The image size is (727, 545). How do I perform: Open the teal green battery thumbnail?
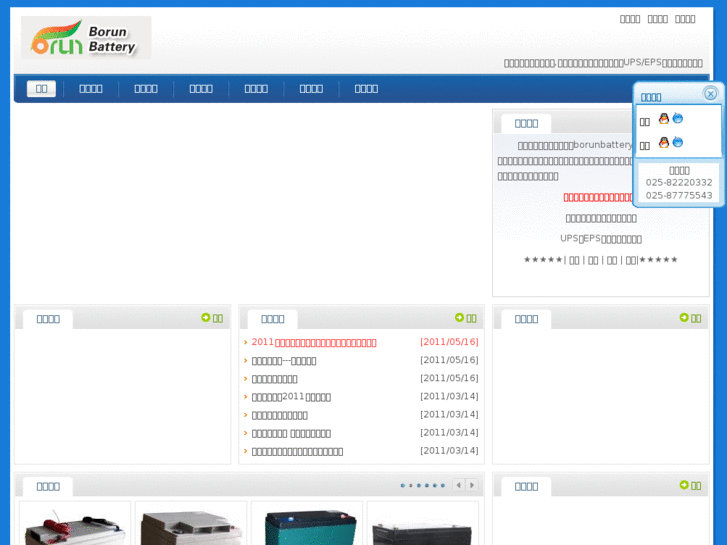coord(307,524)
